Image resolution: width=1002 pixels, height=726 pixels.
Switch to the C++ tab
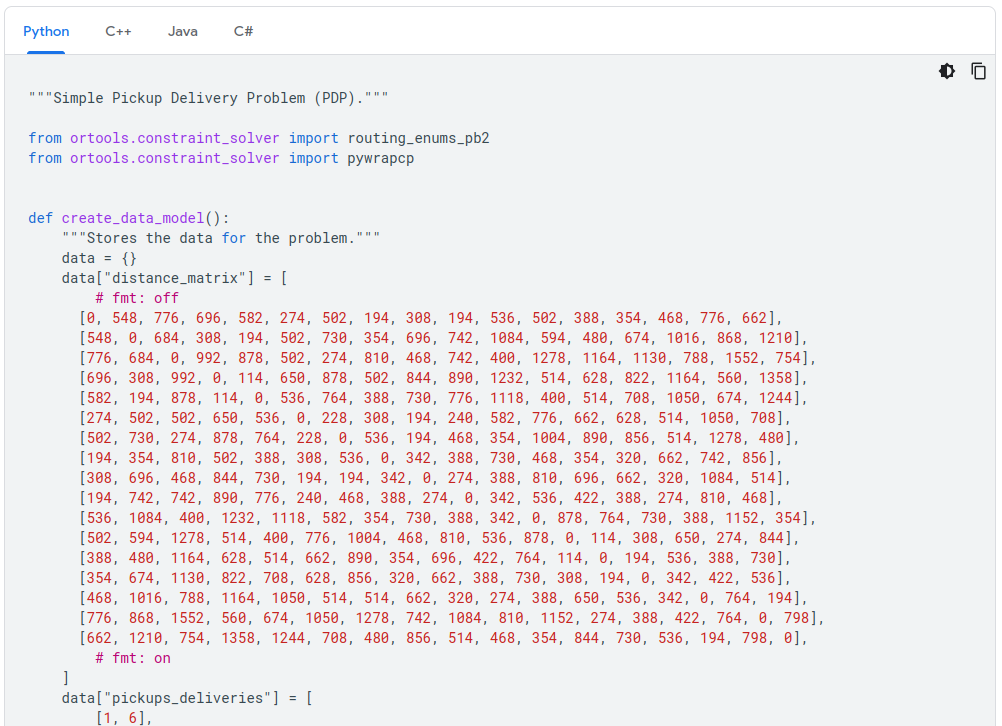(117, 31)
